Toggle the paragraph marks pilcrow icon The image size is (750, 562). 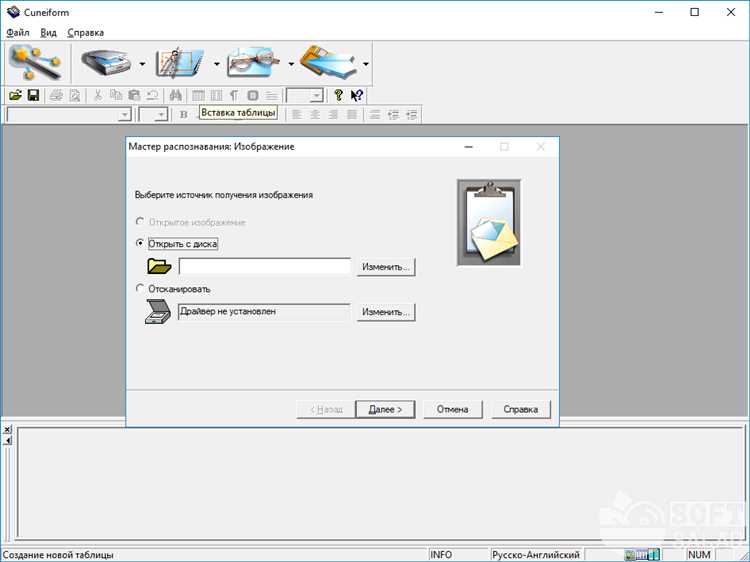click(x=234, y=95)
